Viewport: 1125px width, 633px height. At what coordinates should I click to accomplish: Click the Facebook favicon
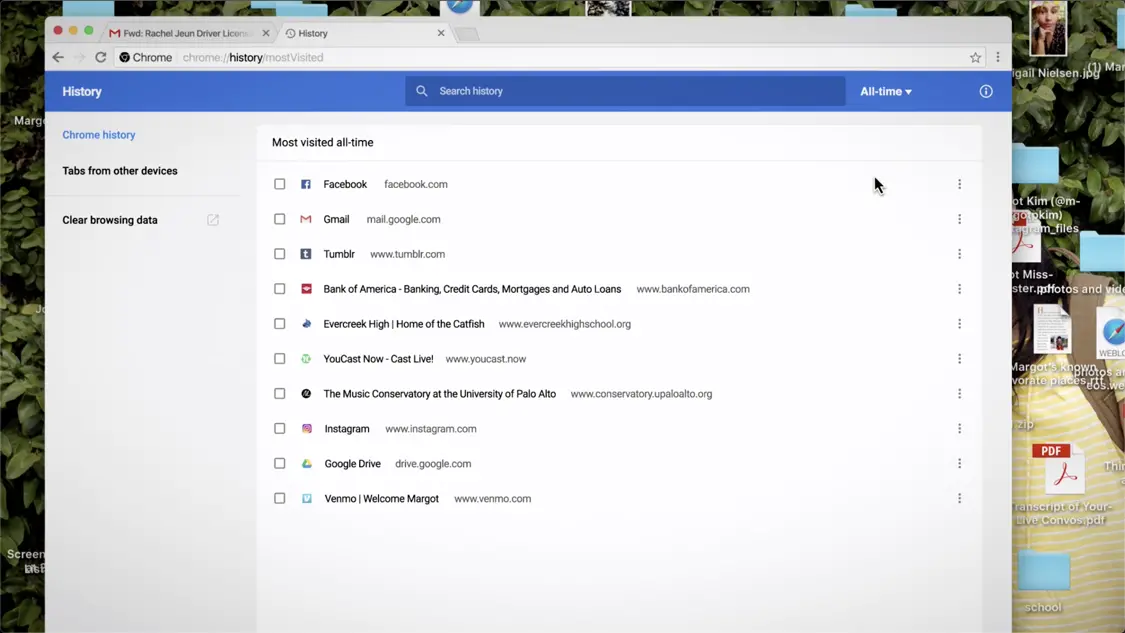[306, 184]
